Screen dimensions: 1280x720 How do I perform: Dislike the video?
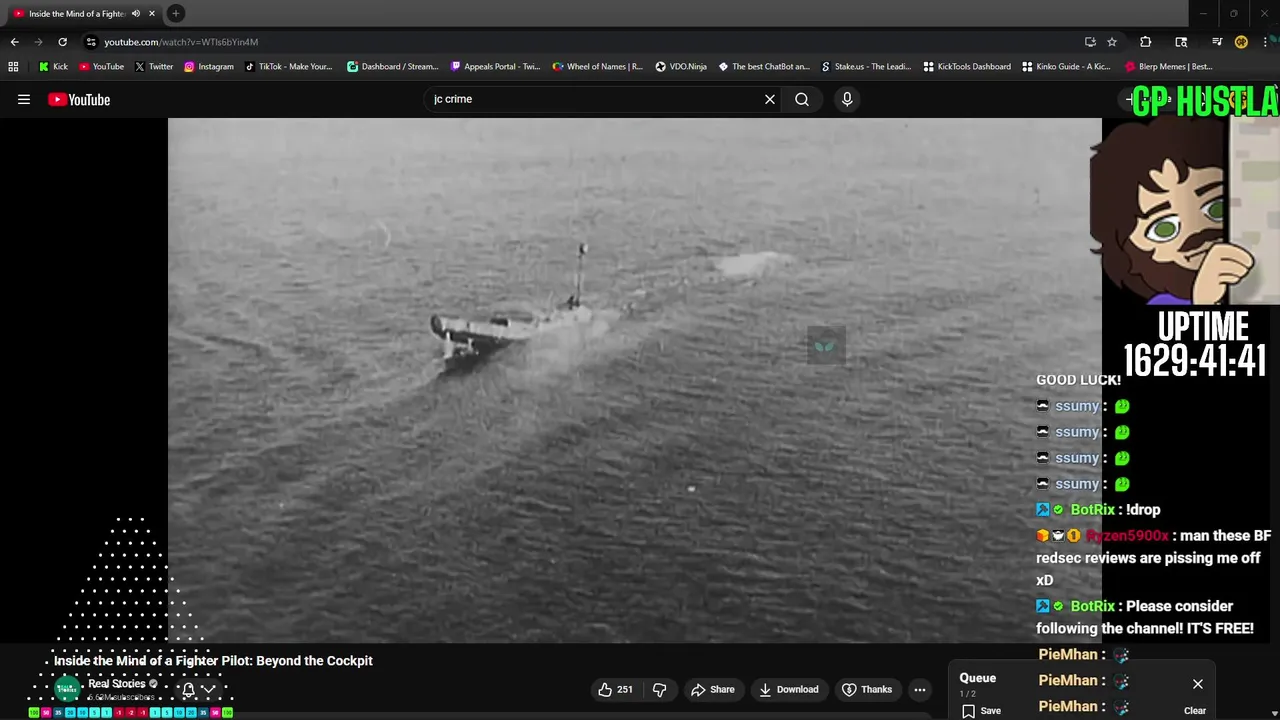660,689
